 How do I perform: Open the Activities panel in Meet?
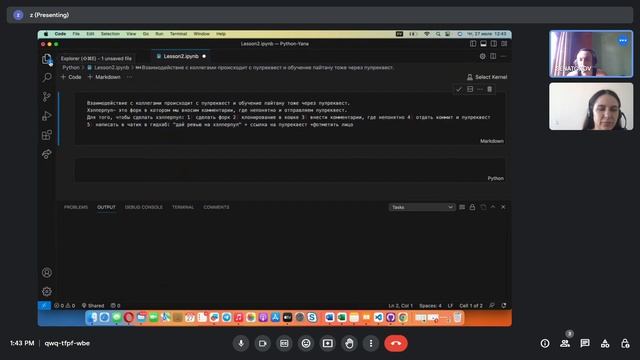click(x=605, y=344)
